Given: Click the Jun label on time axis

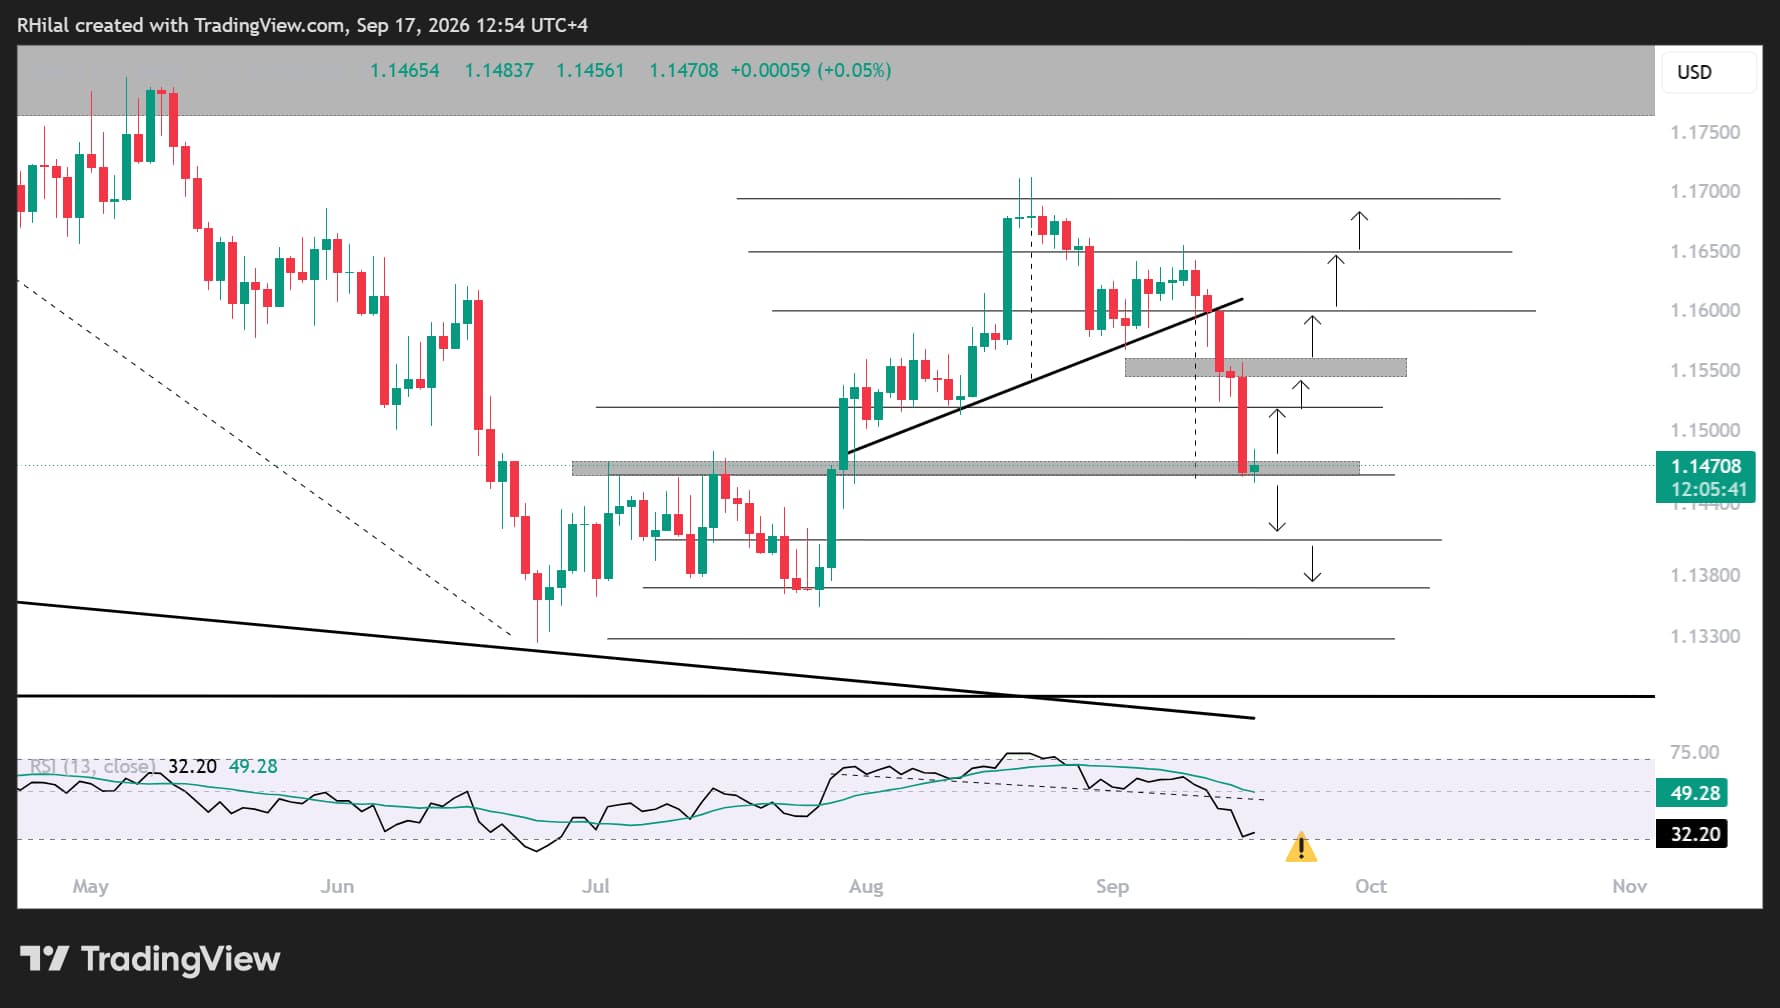Looking at the screenshot, I should coord(337,886).
